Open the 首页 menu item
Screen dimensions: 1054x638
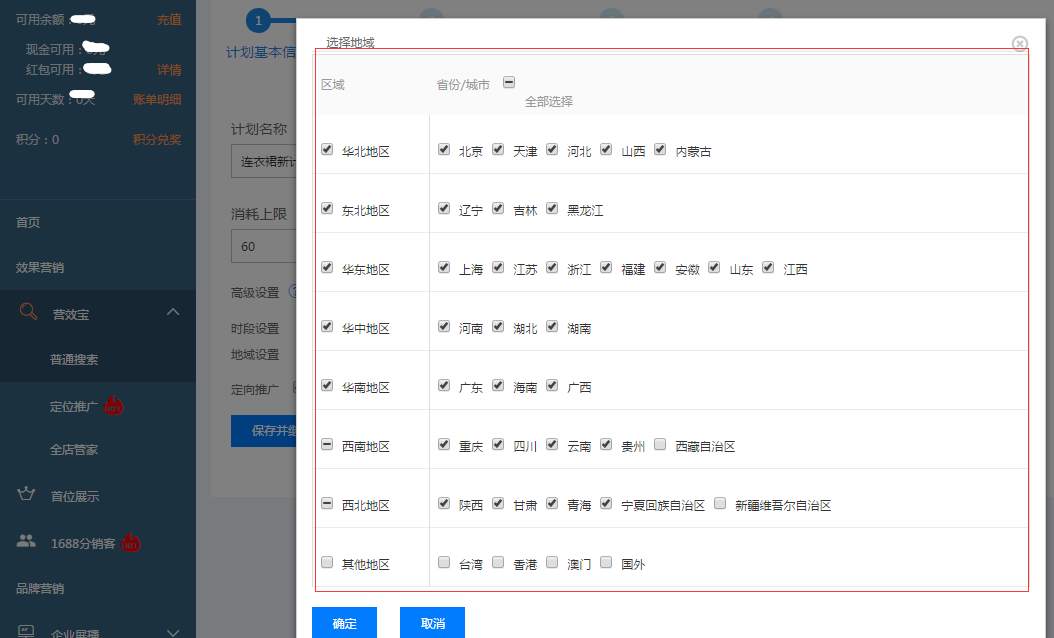[28, 223]
